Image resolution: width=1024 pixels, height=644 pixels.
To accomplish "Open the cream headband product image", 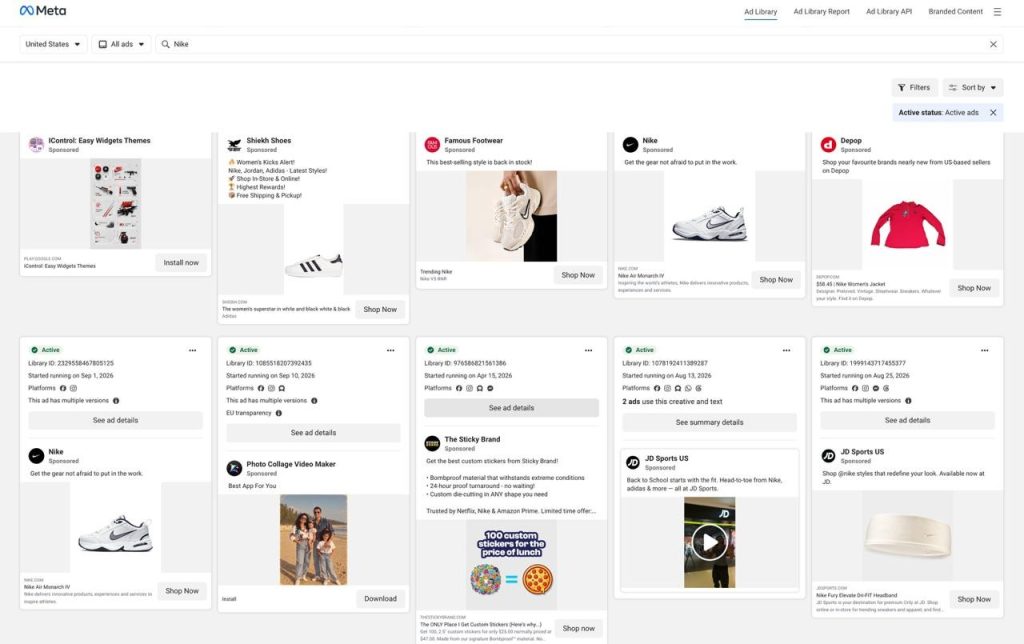I will point(907,535).
